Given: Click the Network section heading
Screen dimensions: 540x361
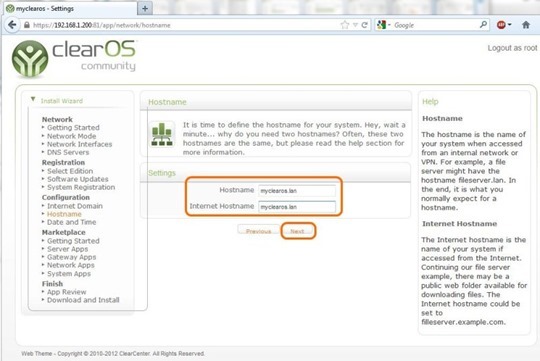Looking at the screenshot, I should (57, 120).
